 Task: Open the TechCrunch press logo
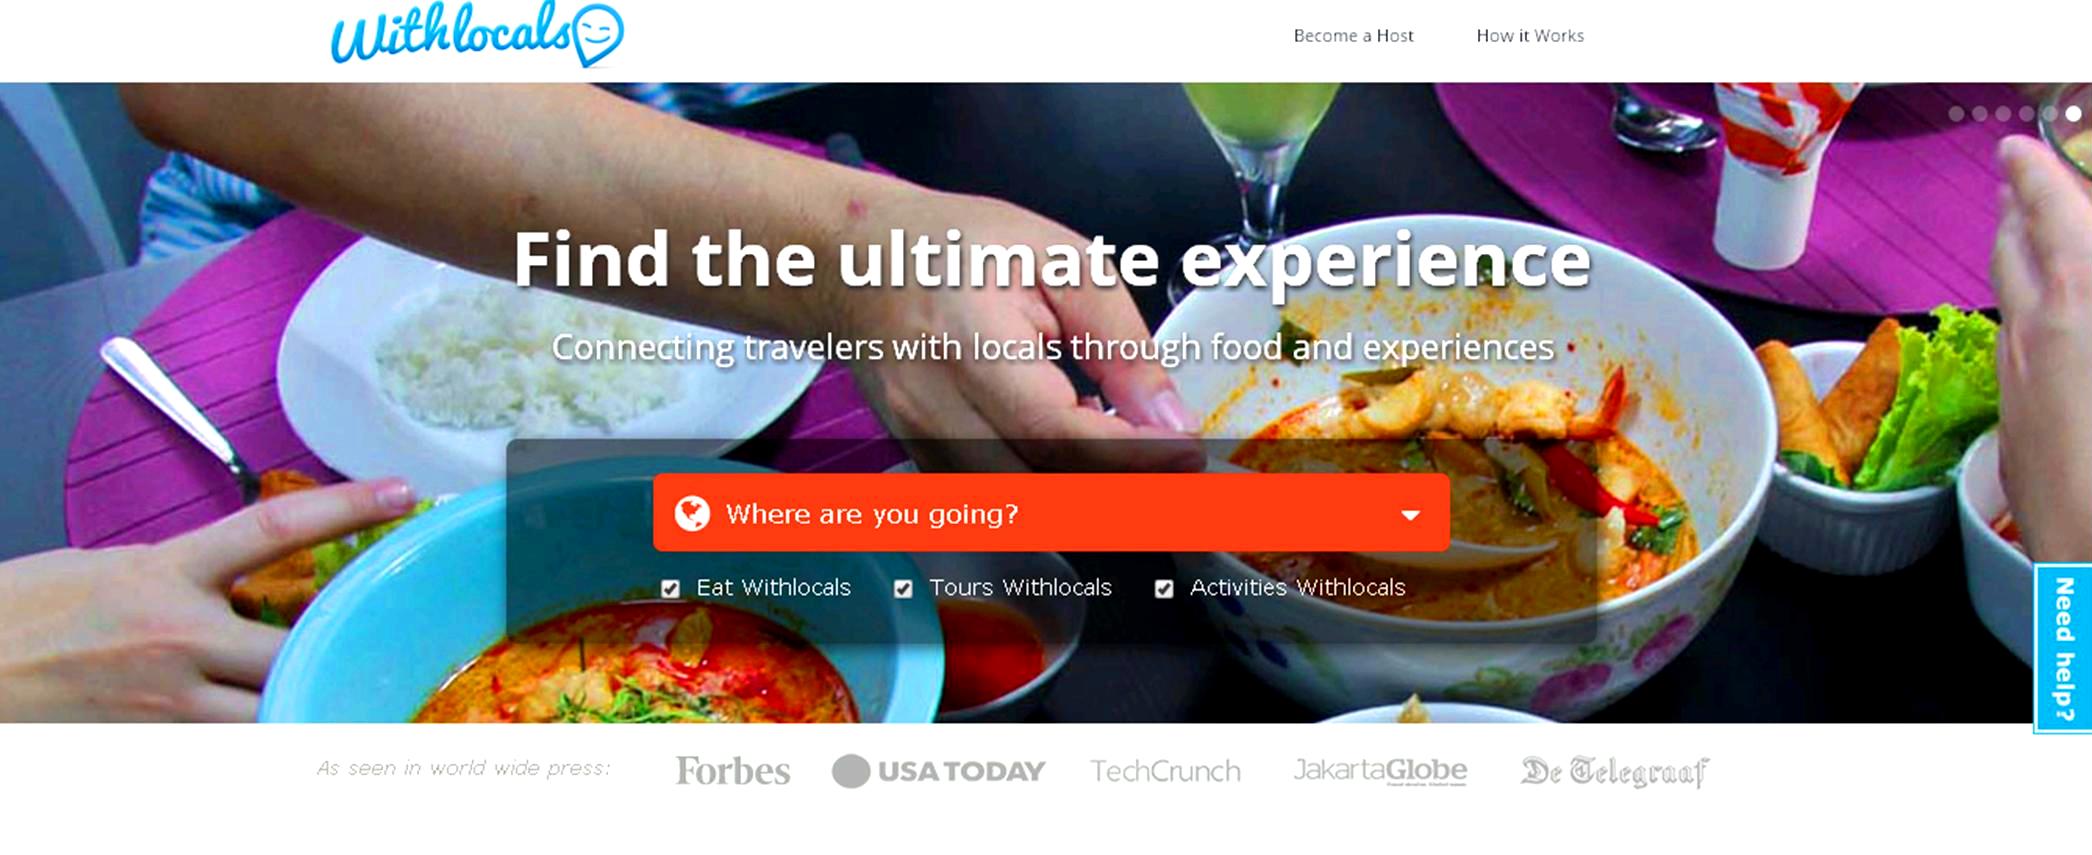1165,771
